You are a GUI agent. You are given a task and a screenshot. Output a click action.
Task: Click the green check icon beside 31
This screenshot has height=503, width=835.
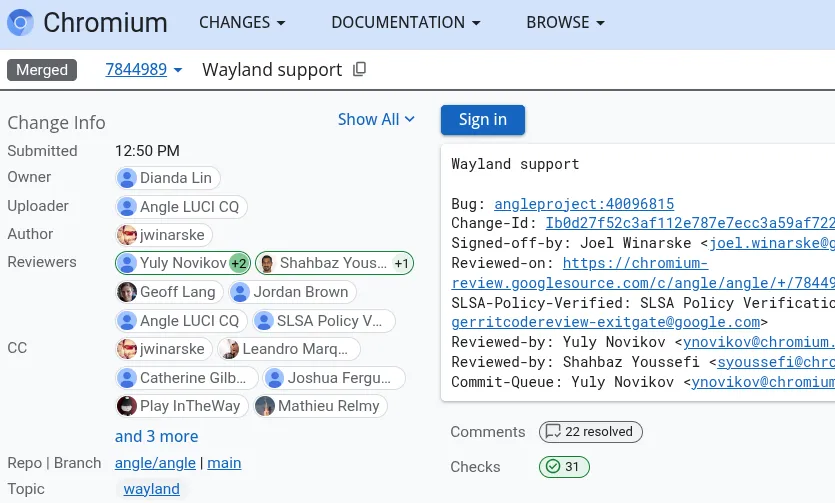553,467
